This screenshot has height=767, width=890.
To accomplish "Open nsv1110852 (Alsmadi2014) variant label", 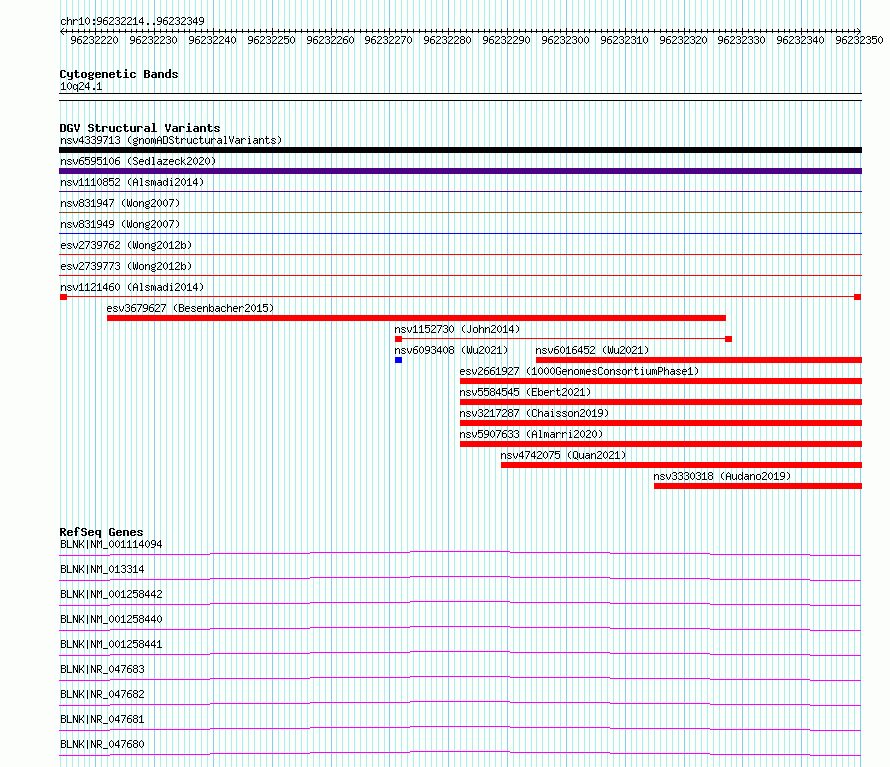I will pos(132,182).
